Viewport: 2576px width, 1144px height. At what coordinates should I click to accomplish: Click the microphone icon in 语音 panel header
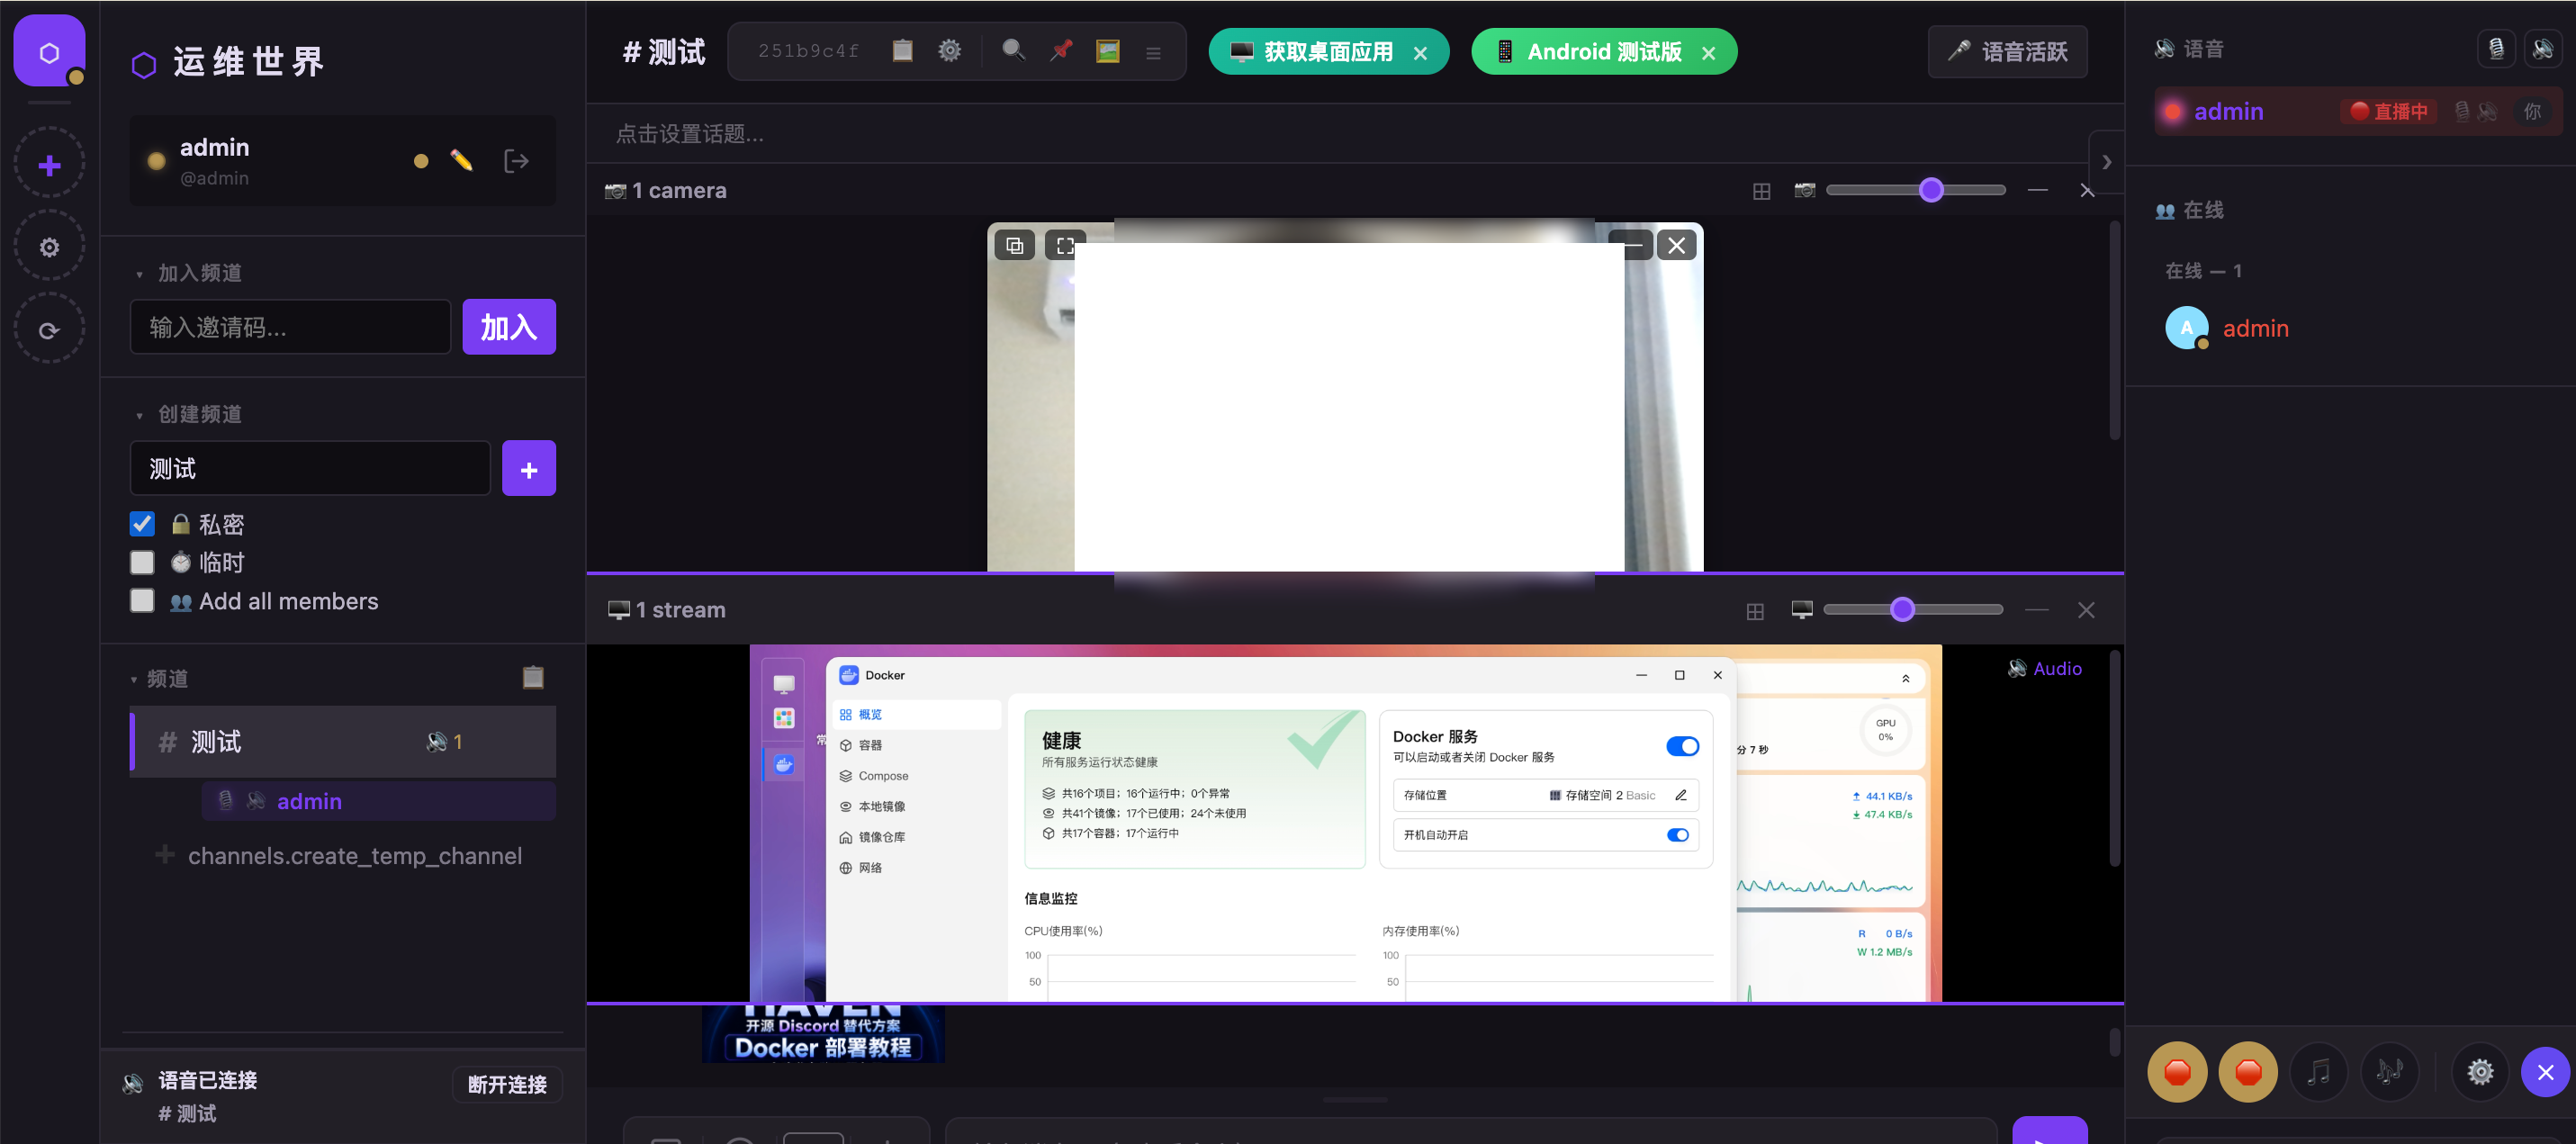2496,49
